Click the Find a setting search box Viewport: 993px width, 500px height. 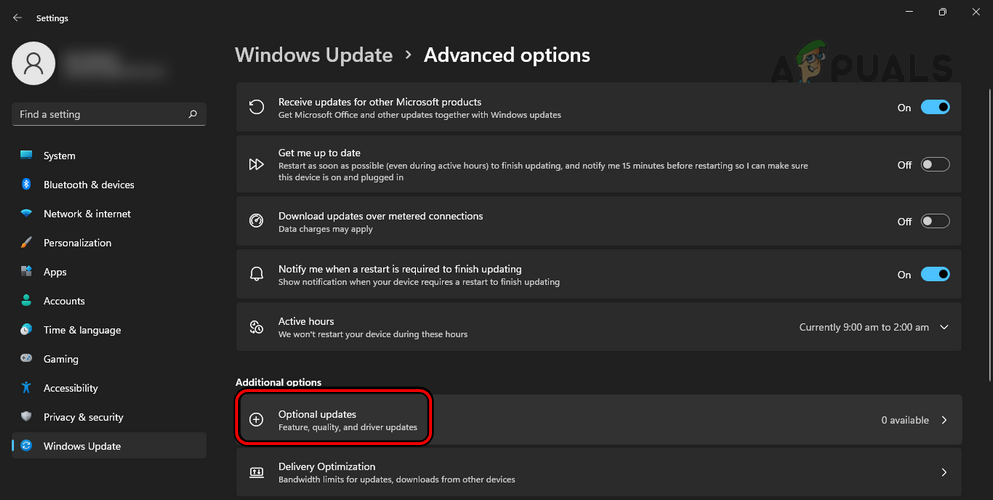(100, 114)
